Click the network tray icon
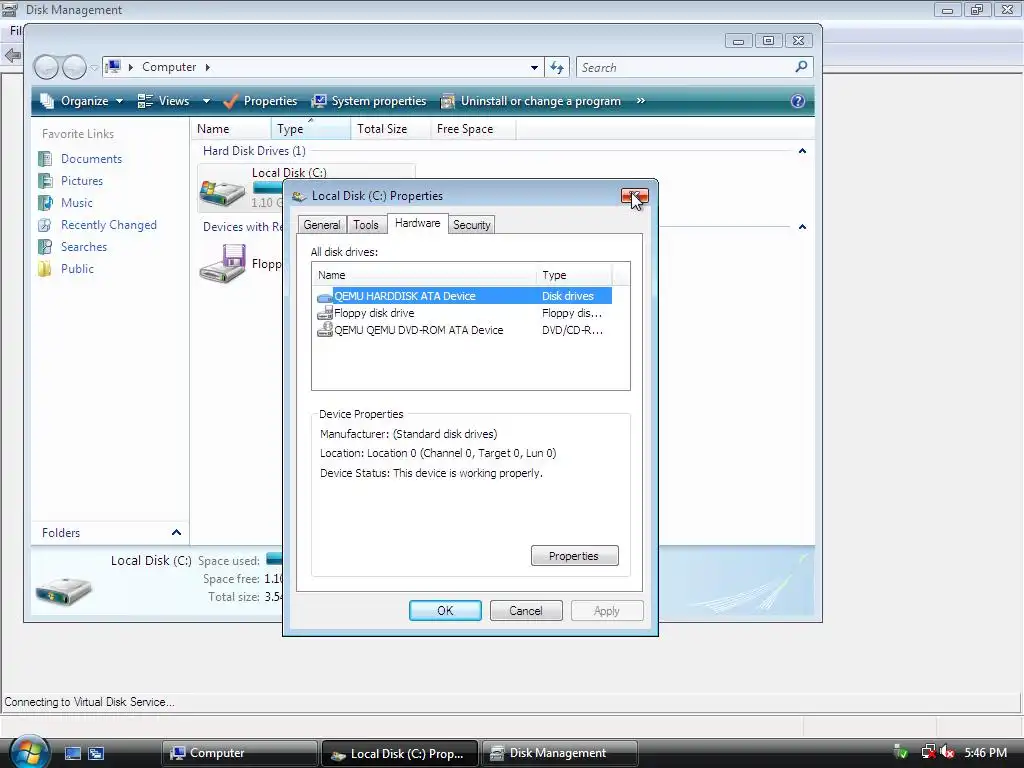The image size is (1024, 768). click(928, 752)
